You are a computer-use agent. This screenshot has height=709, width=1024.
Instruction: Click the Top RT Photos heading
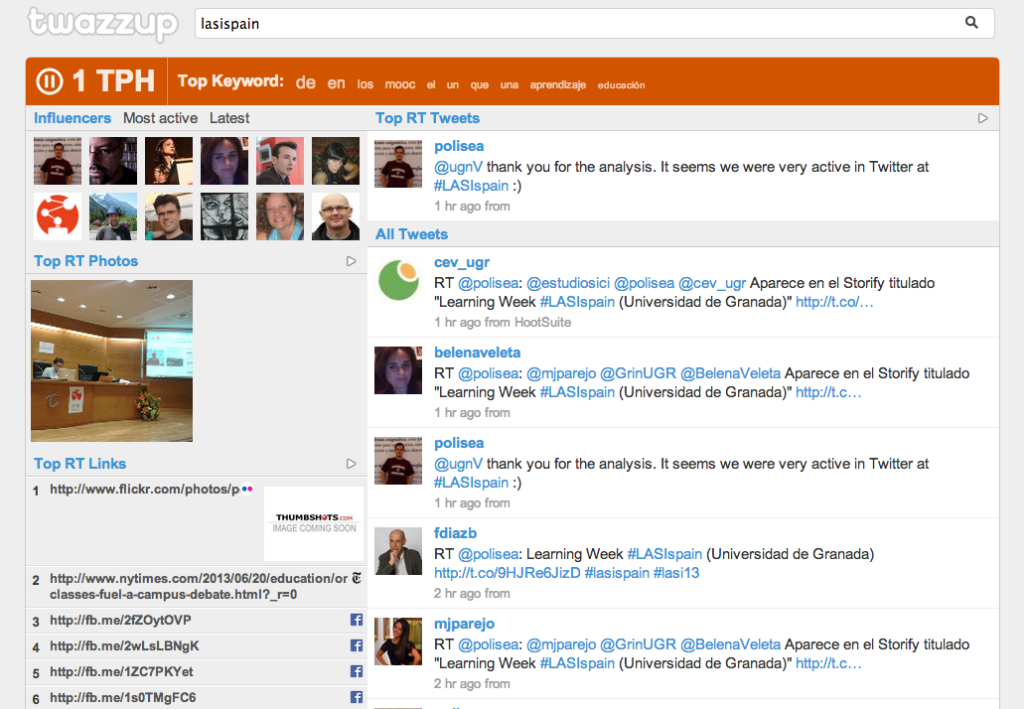click(86, 261)
